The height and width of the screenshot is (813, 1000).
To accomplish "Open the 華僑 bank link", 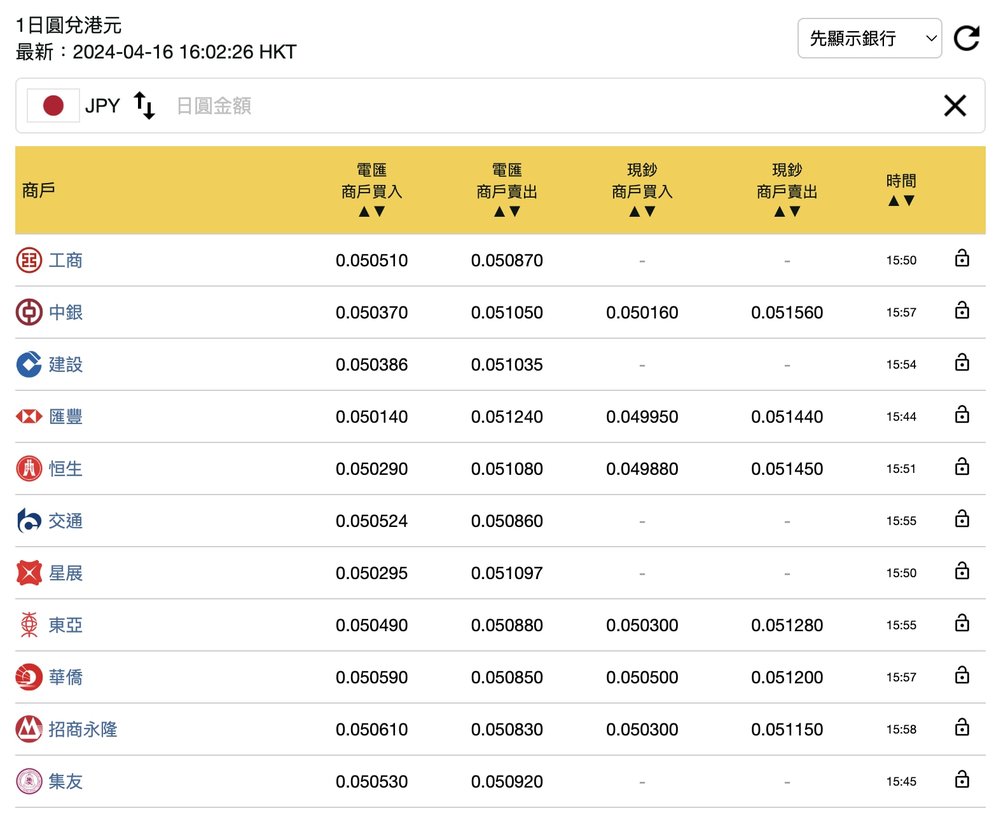I will tap(66, 678).
